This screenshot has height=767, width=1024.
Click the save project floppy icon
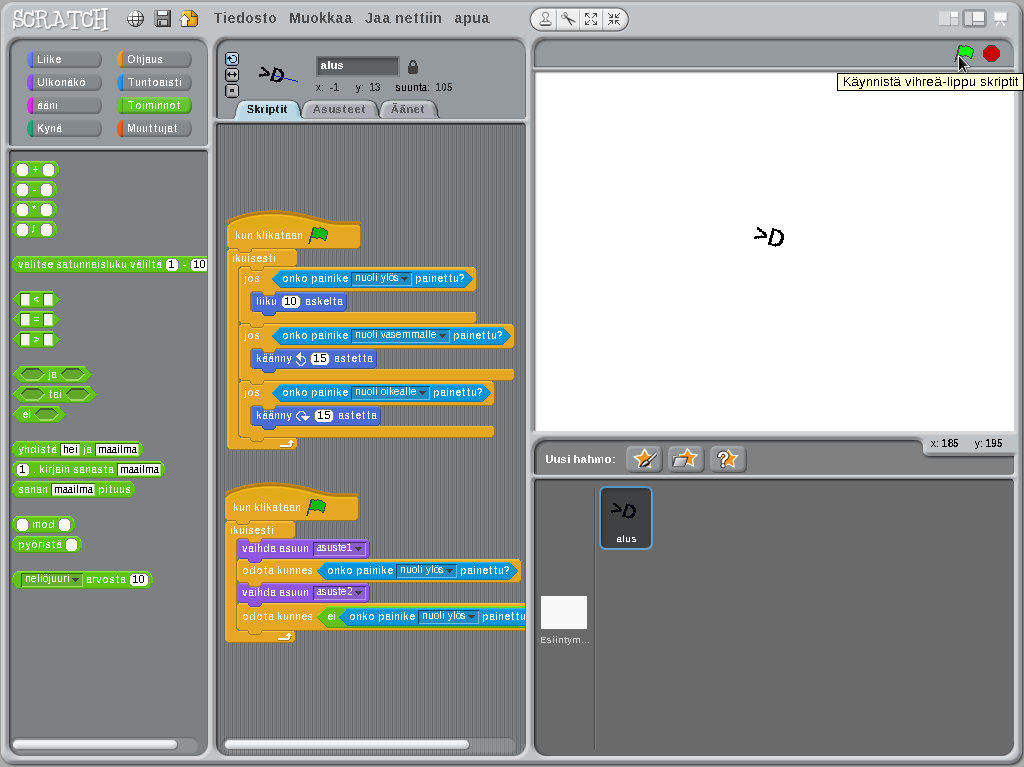(163, 19)
